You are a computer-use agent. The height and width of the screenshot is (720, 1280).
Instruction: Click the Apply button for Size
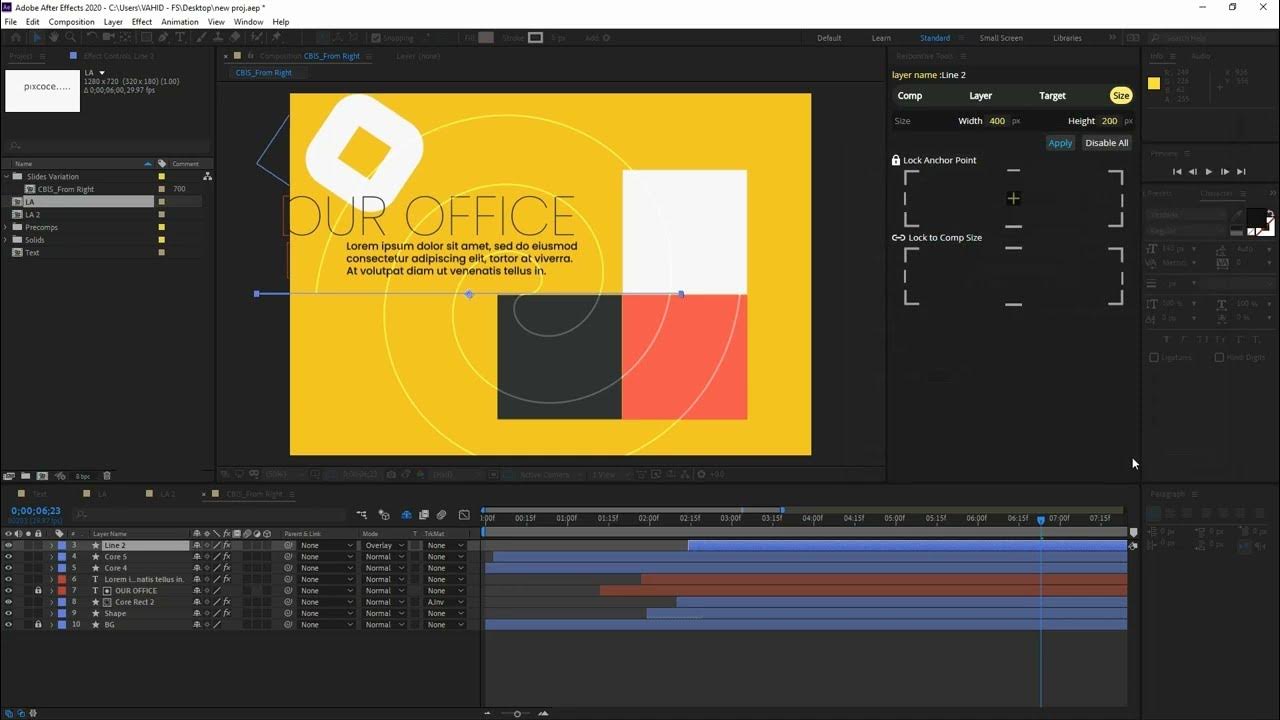point(1060,142)
